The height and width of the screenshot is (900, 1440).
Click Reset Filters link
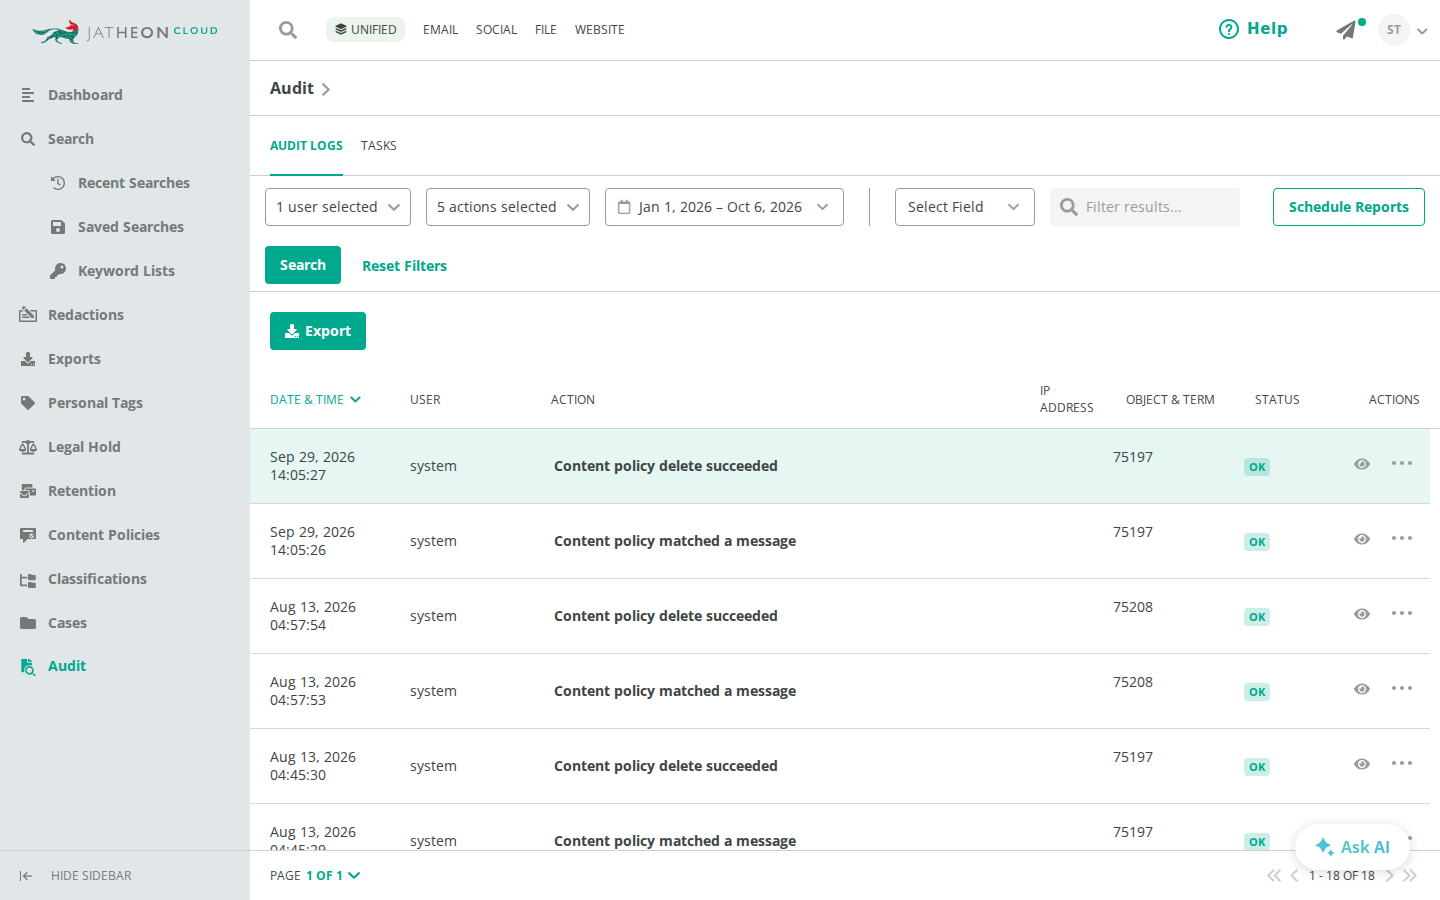click(404, 266)
